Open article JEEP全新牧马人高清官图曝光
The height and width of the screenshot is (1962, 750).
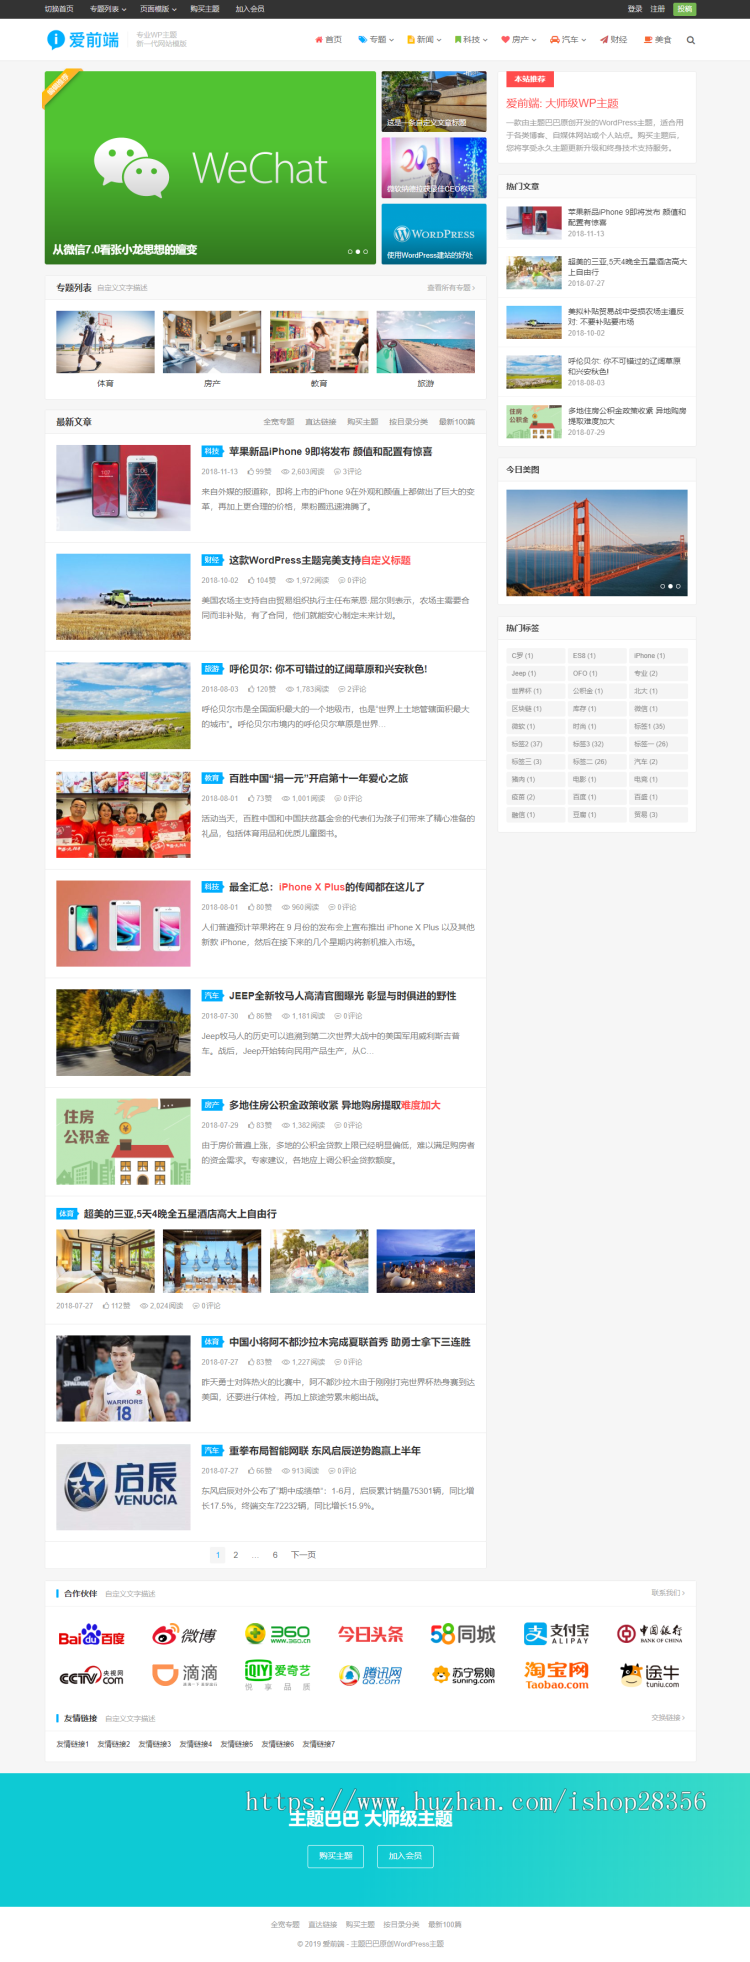point(342,996)
